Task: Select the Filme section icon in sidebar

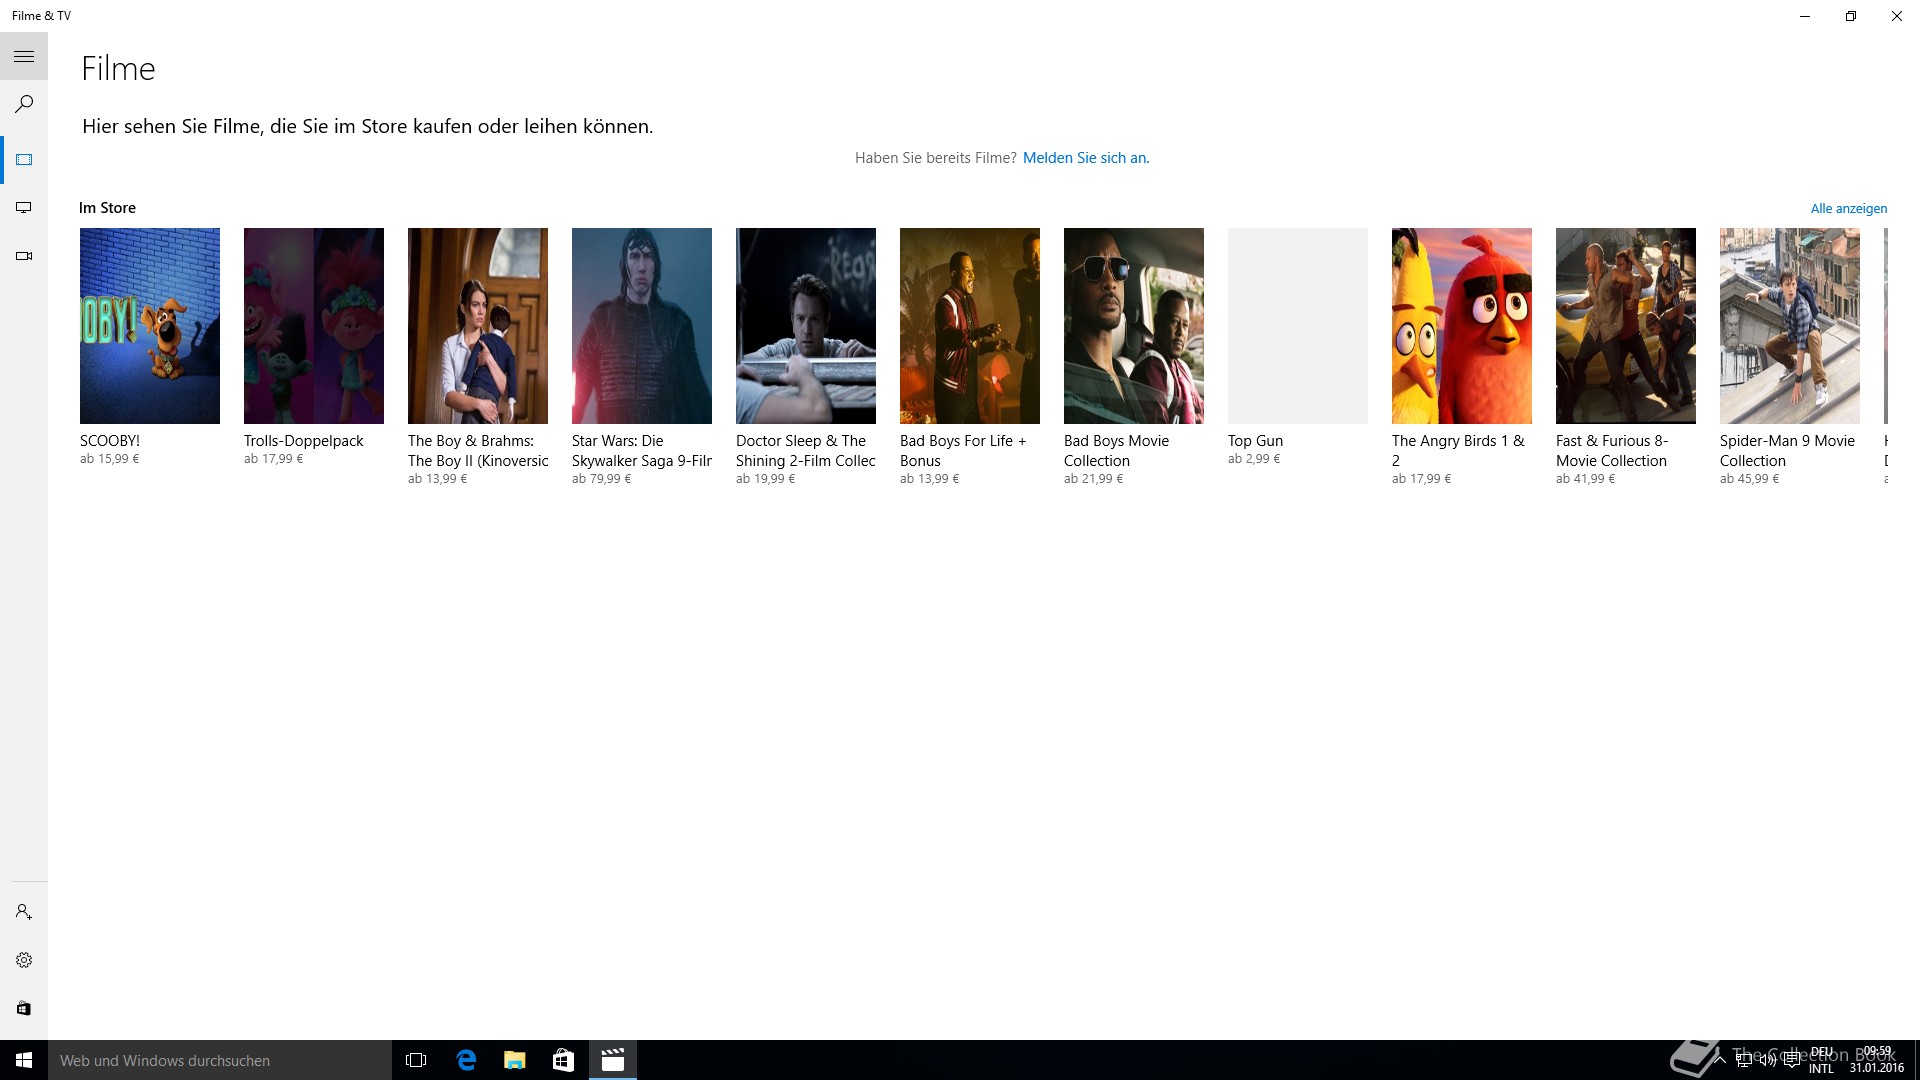Action: pos(24,160)
